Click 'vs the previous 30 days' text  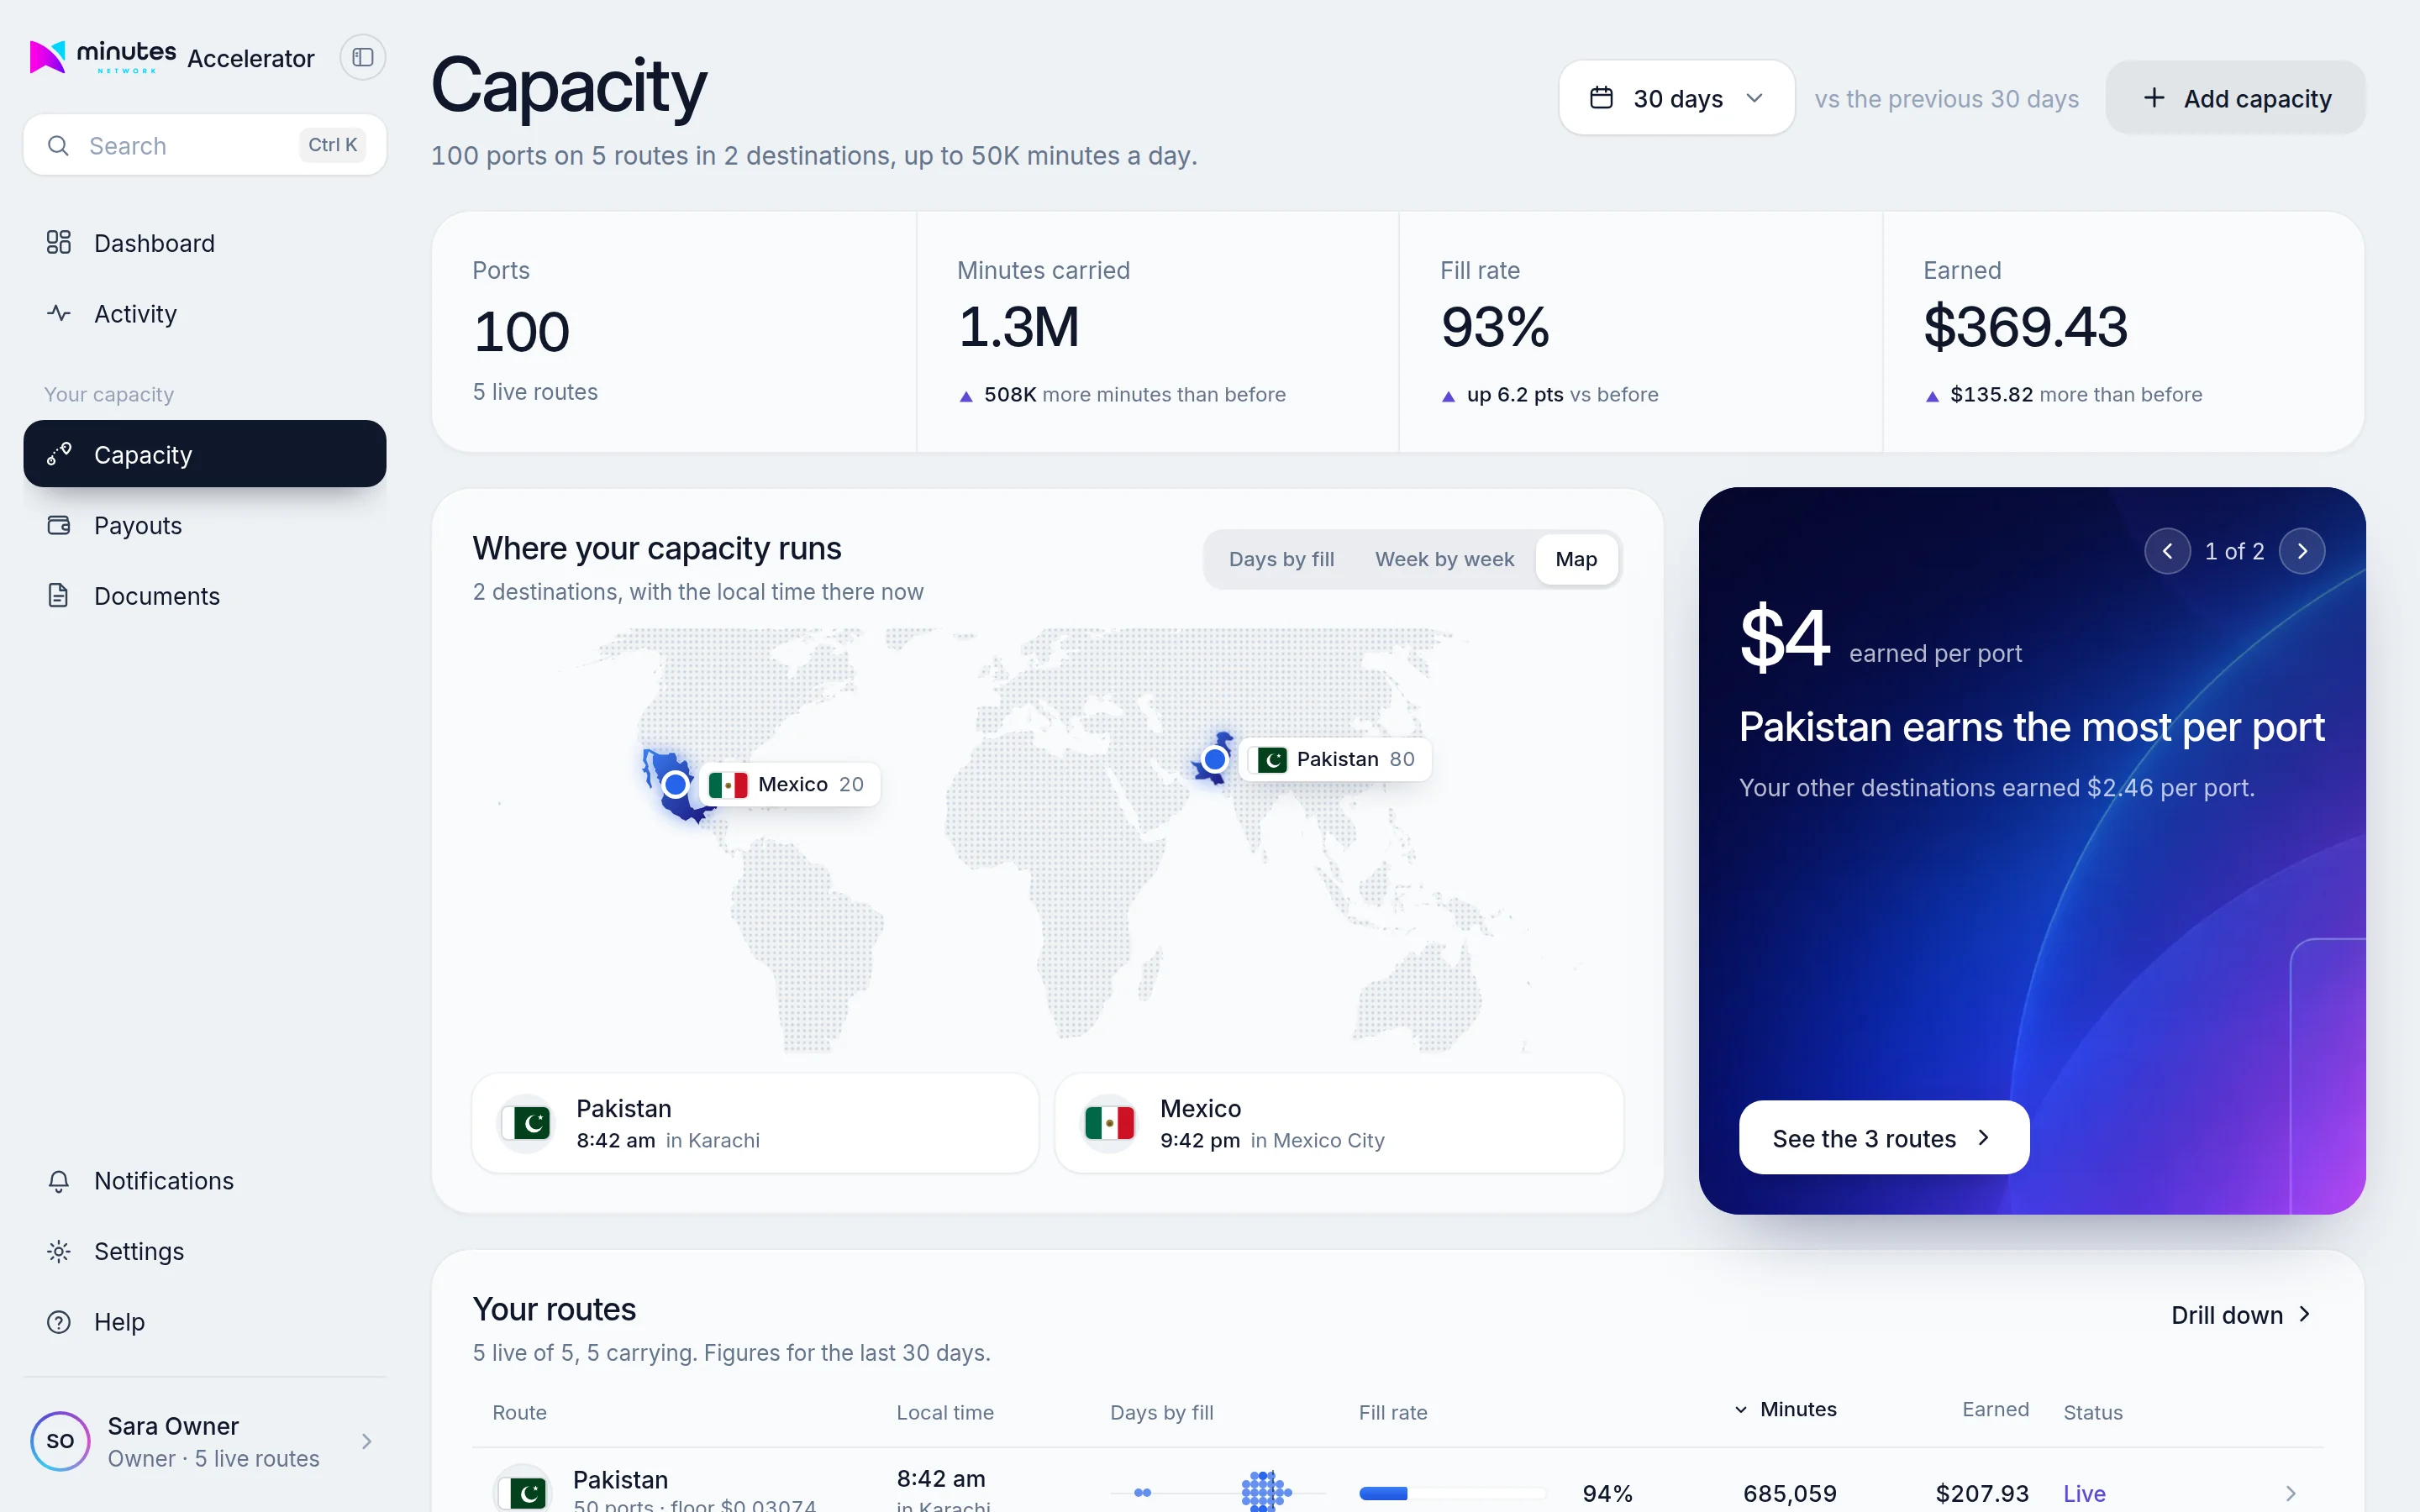pos(1946,98)
